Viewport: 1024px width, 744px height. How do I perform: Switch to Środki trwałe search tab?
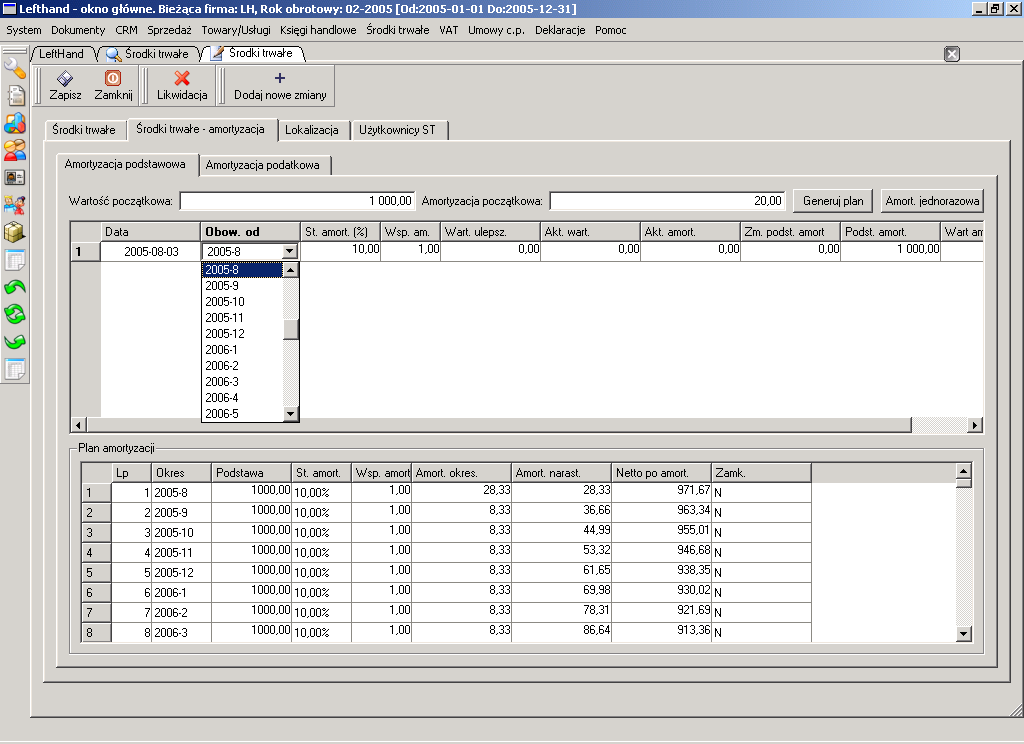click(148, 54)
